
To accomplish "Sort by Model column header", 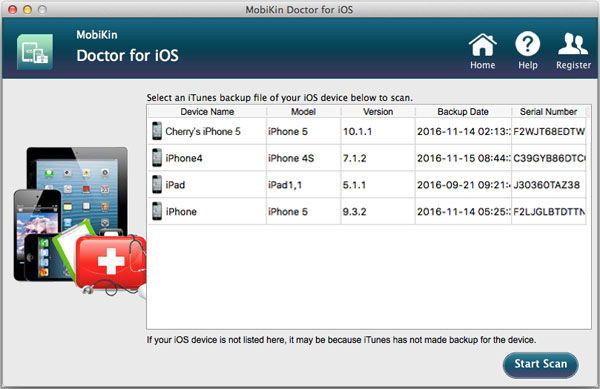I will coord(303,112).
